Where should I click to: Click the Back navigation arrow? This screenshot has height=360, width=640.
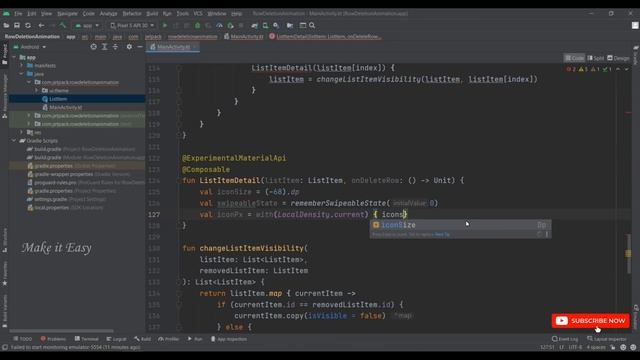coord(41,25)
